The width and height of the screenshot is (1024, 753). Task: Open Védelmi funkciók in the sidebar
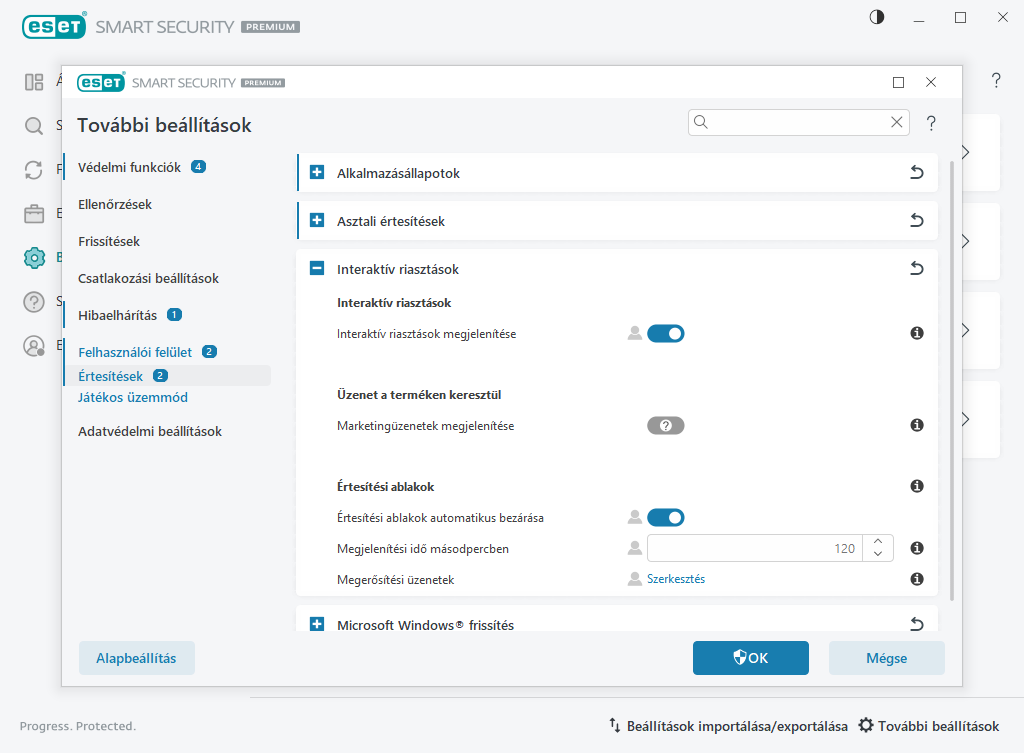pyautogui.click(x=129, y=167)
